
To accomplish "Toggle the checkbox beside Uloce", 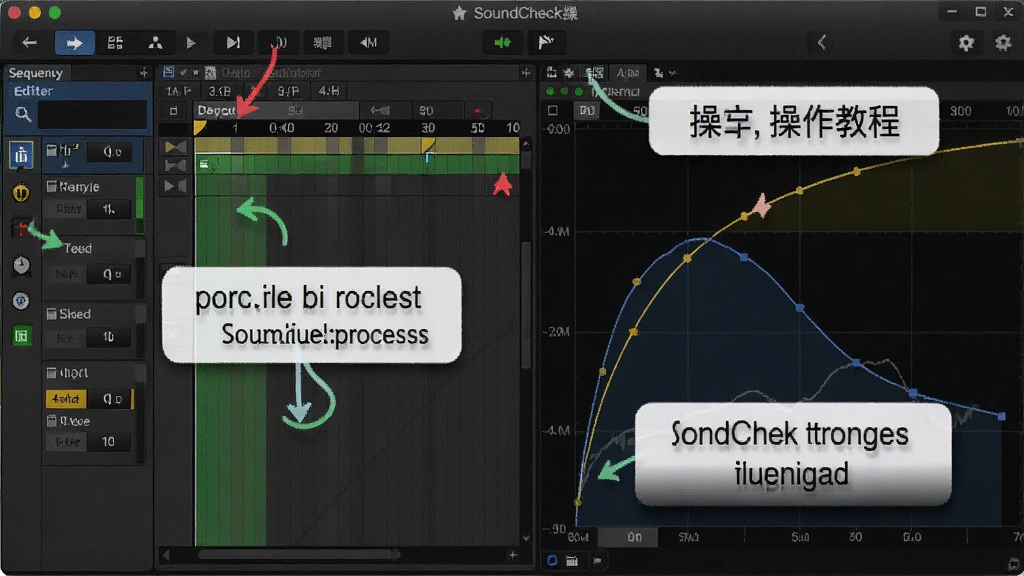I will 52,421.
